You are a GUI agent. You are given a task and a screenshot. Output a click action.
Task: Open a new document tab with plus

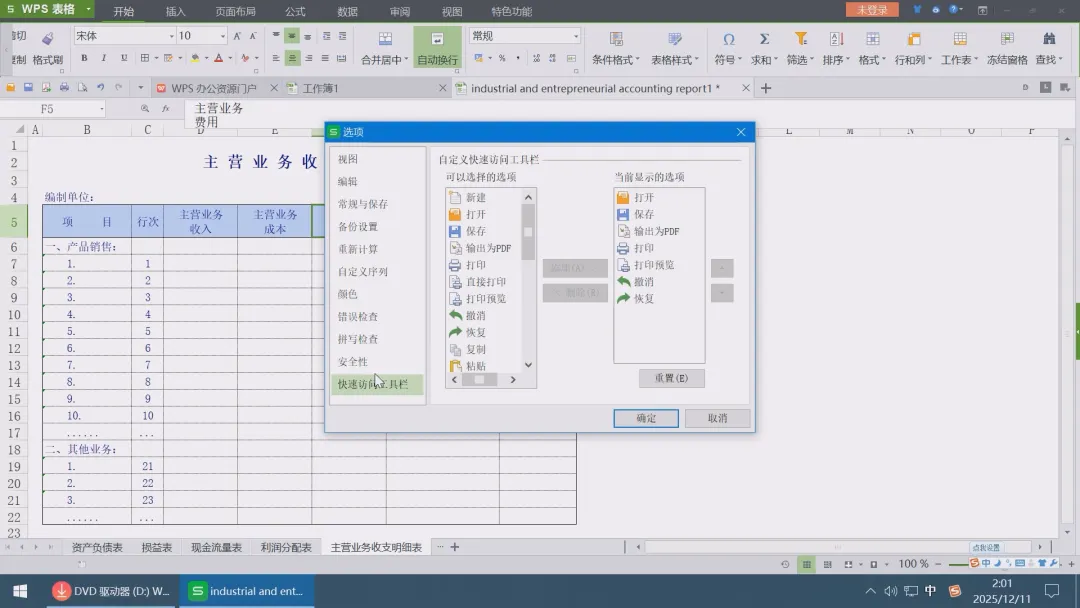(x=766, y=88)
